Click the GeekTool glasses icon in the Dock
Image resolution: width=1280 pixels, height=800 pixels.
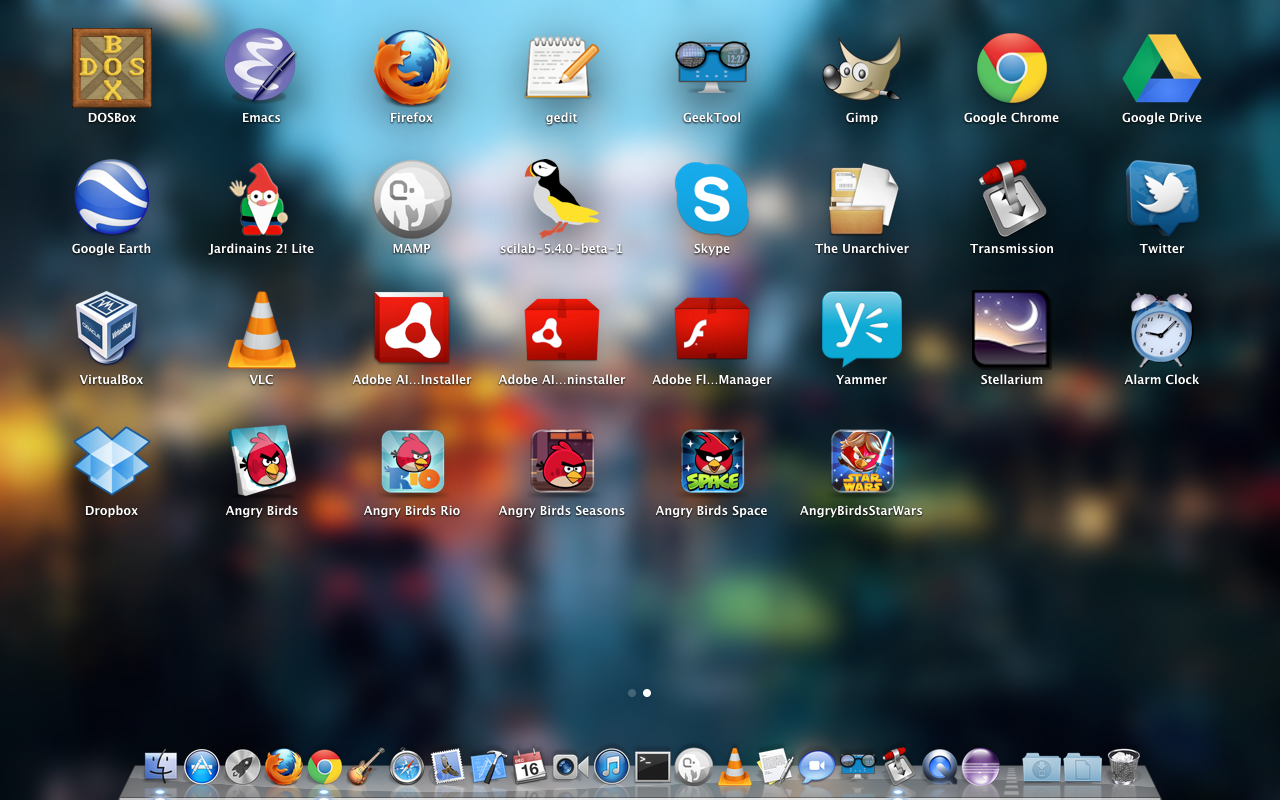858,767
